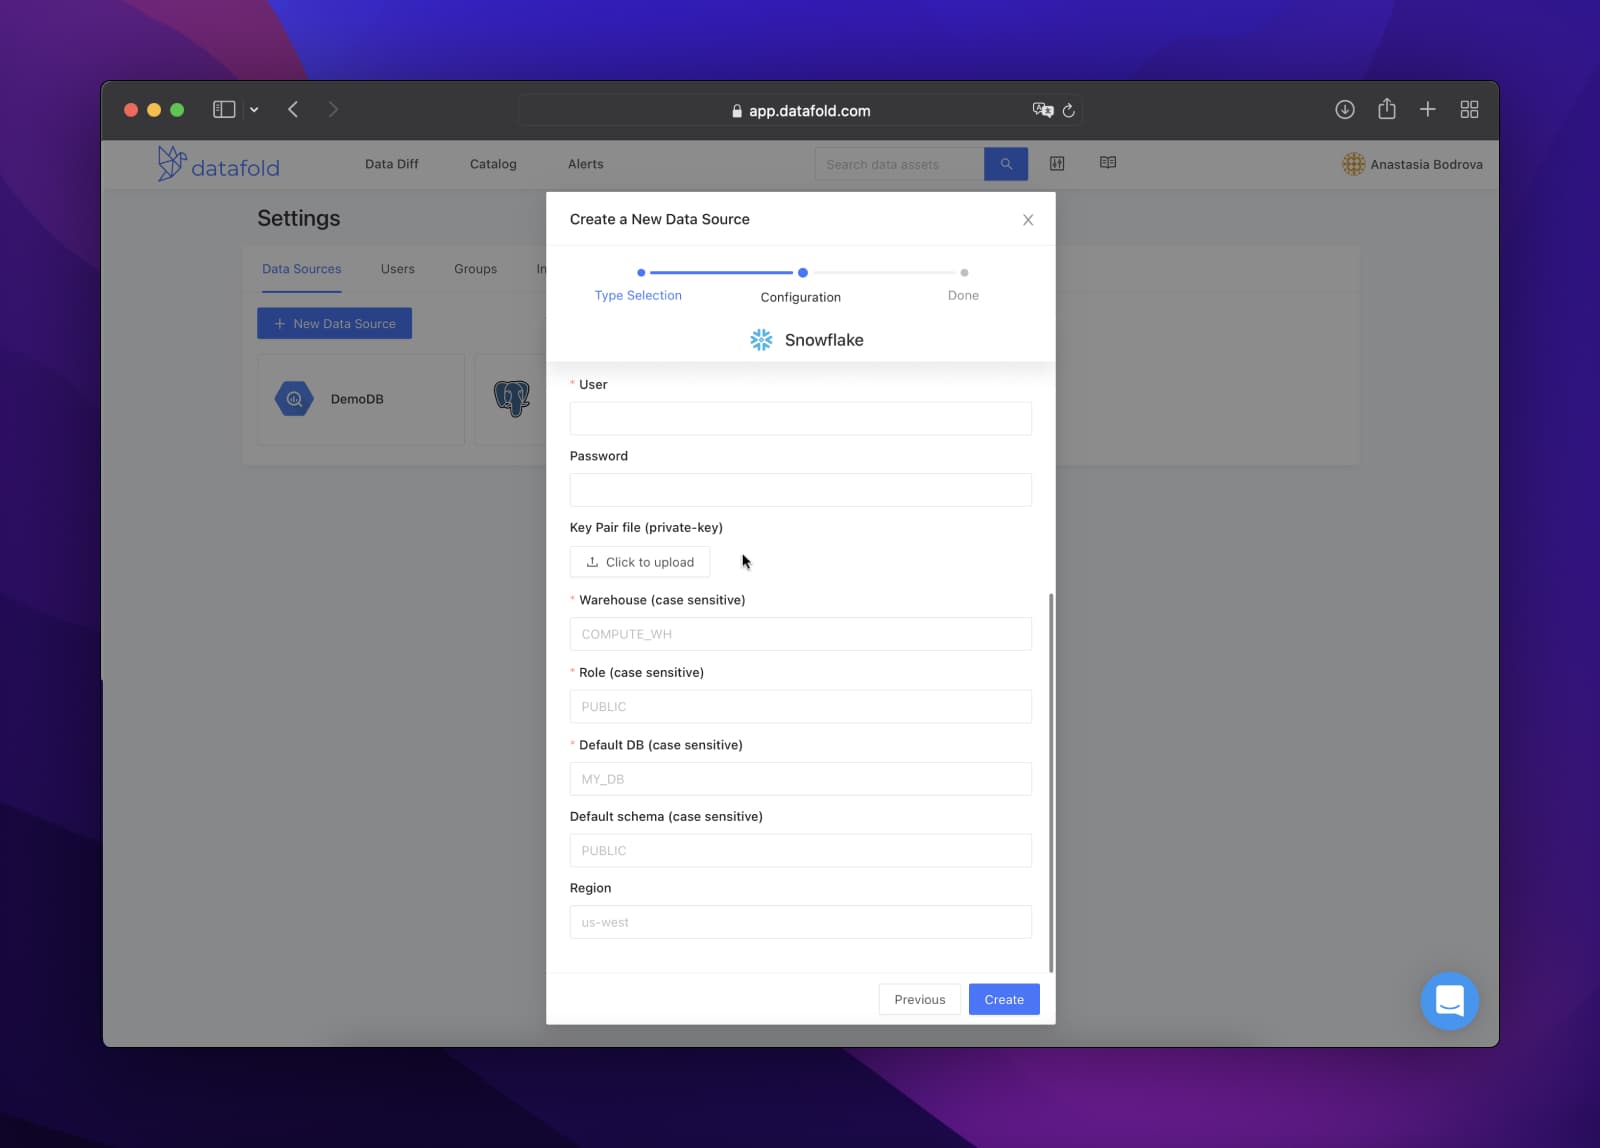Show Safari tab overview
Image resolution: width=1600 pixels, height=1148 pixels.
pyautogui.click(x=1469, y=109)
